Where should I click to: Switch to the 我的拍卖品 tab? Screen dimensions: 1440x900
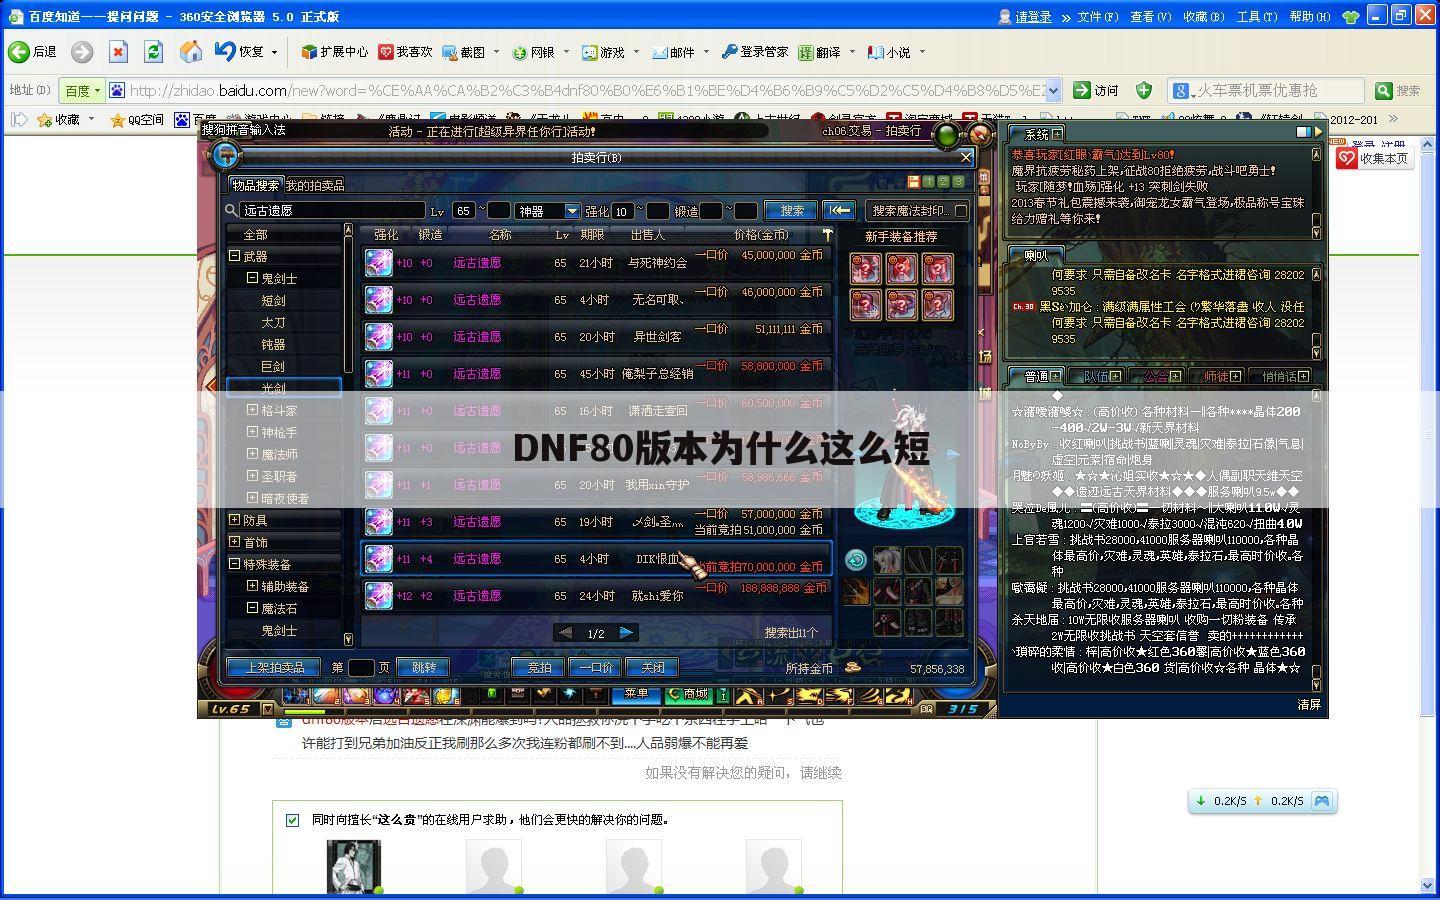coord(315,185)
